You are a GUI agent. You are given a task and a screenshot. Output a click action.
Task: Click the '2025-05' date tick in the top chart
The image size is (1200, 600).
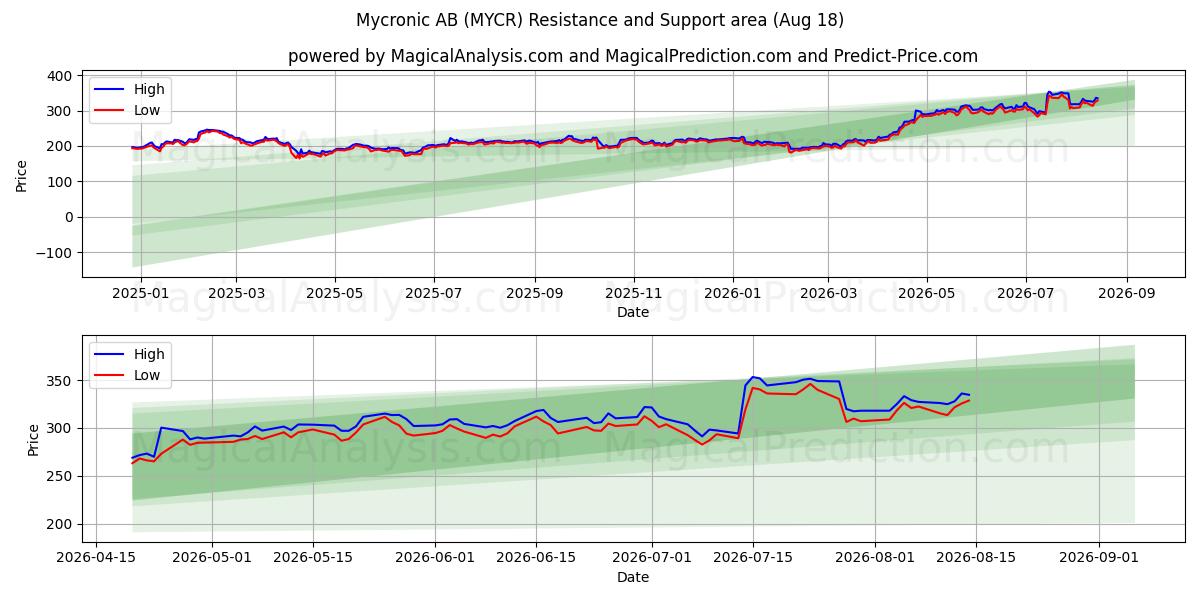point(334,294)
